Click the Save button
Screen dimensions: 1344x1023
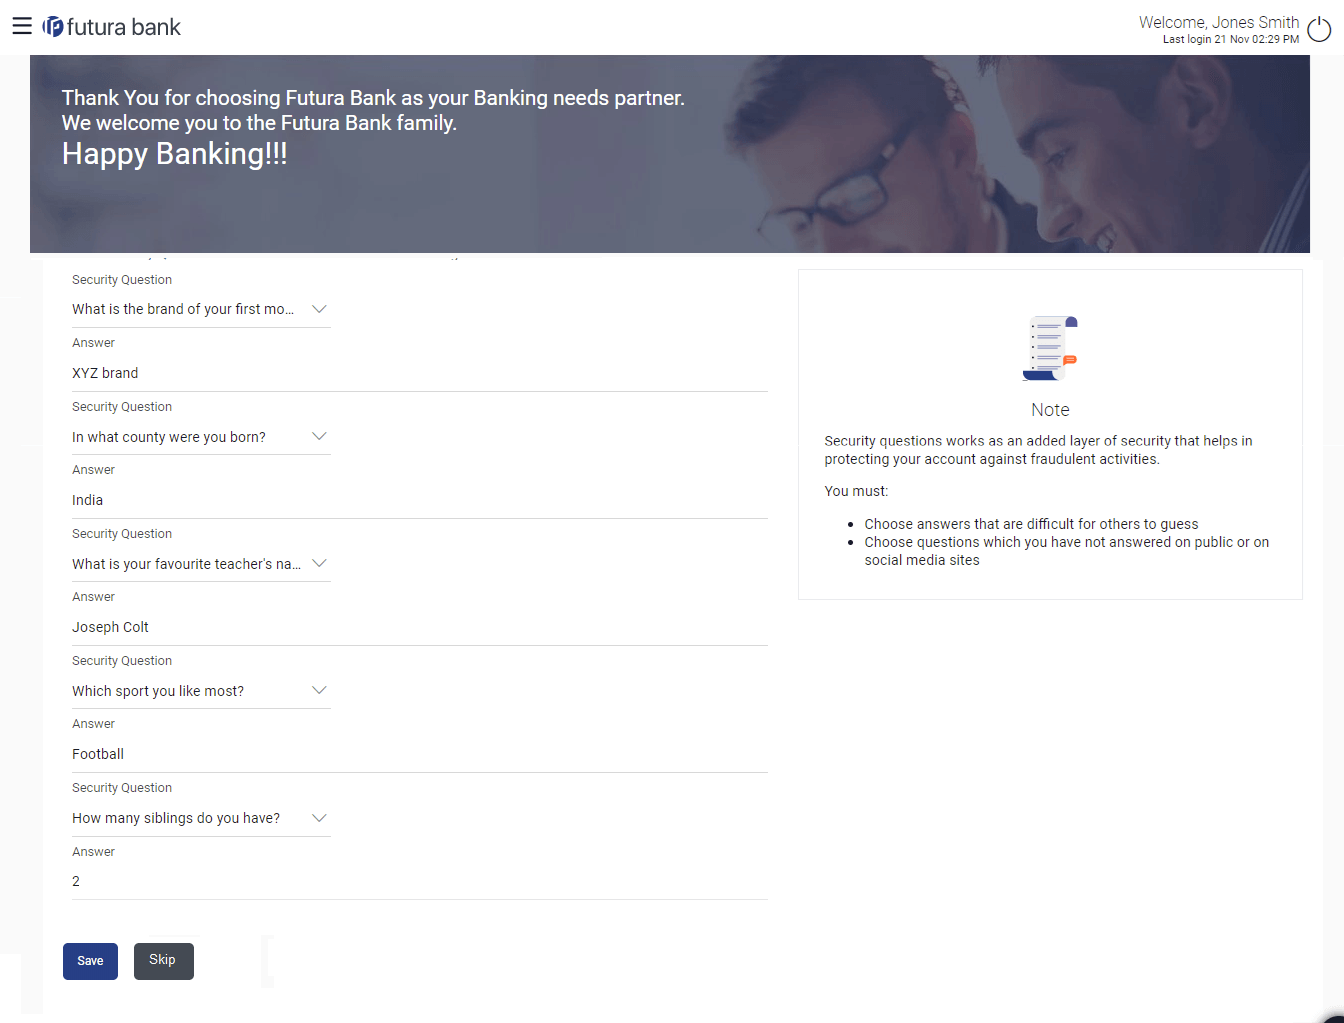click(x=90, y=961)
